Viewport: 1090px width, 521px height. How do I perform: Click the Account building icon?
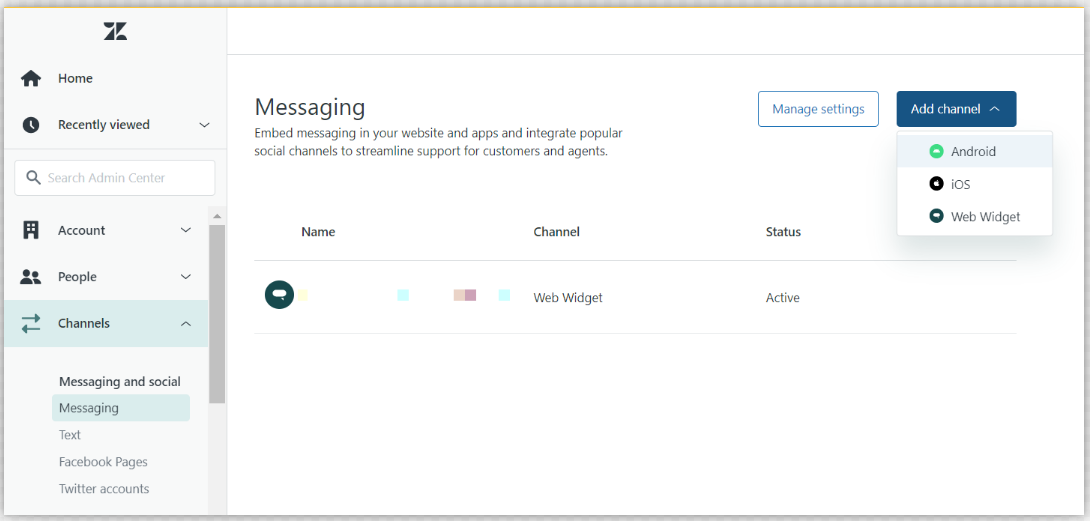31,230
